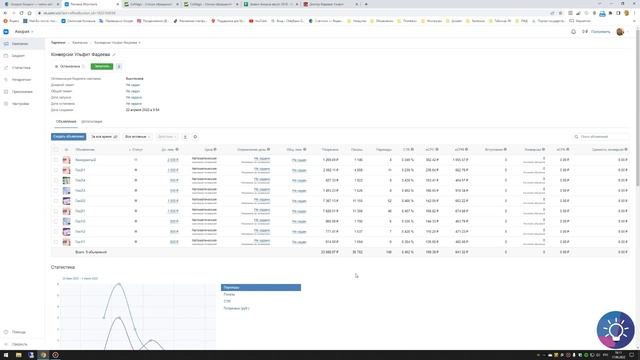Open the Все активные filter dropdown

tap(138, 137)
